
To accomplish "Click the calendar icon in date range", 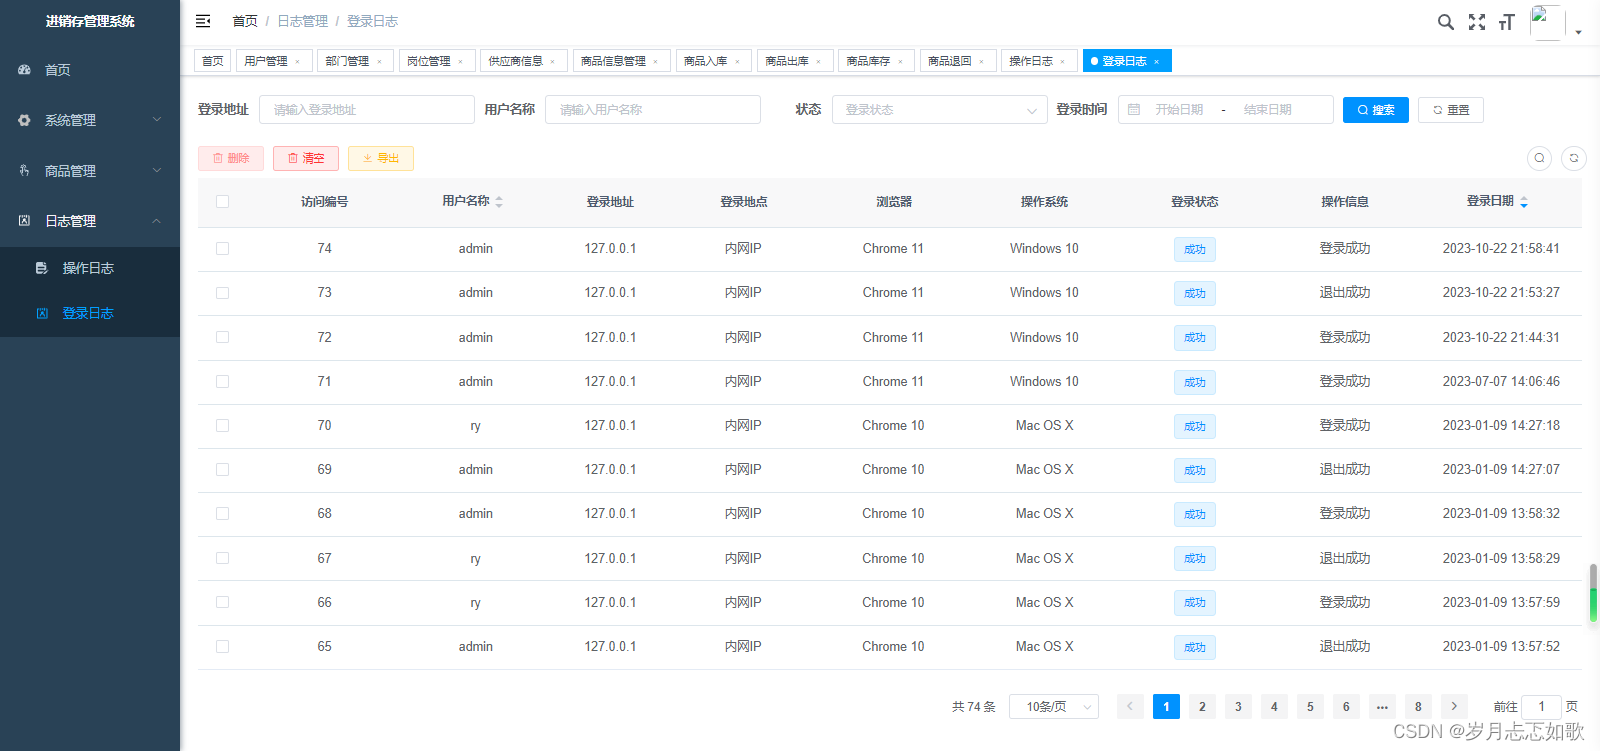I will [x=1134, y=110].
